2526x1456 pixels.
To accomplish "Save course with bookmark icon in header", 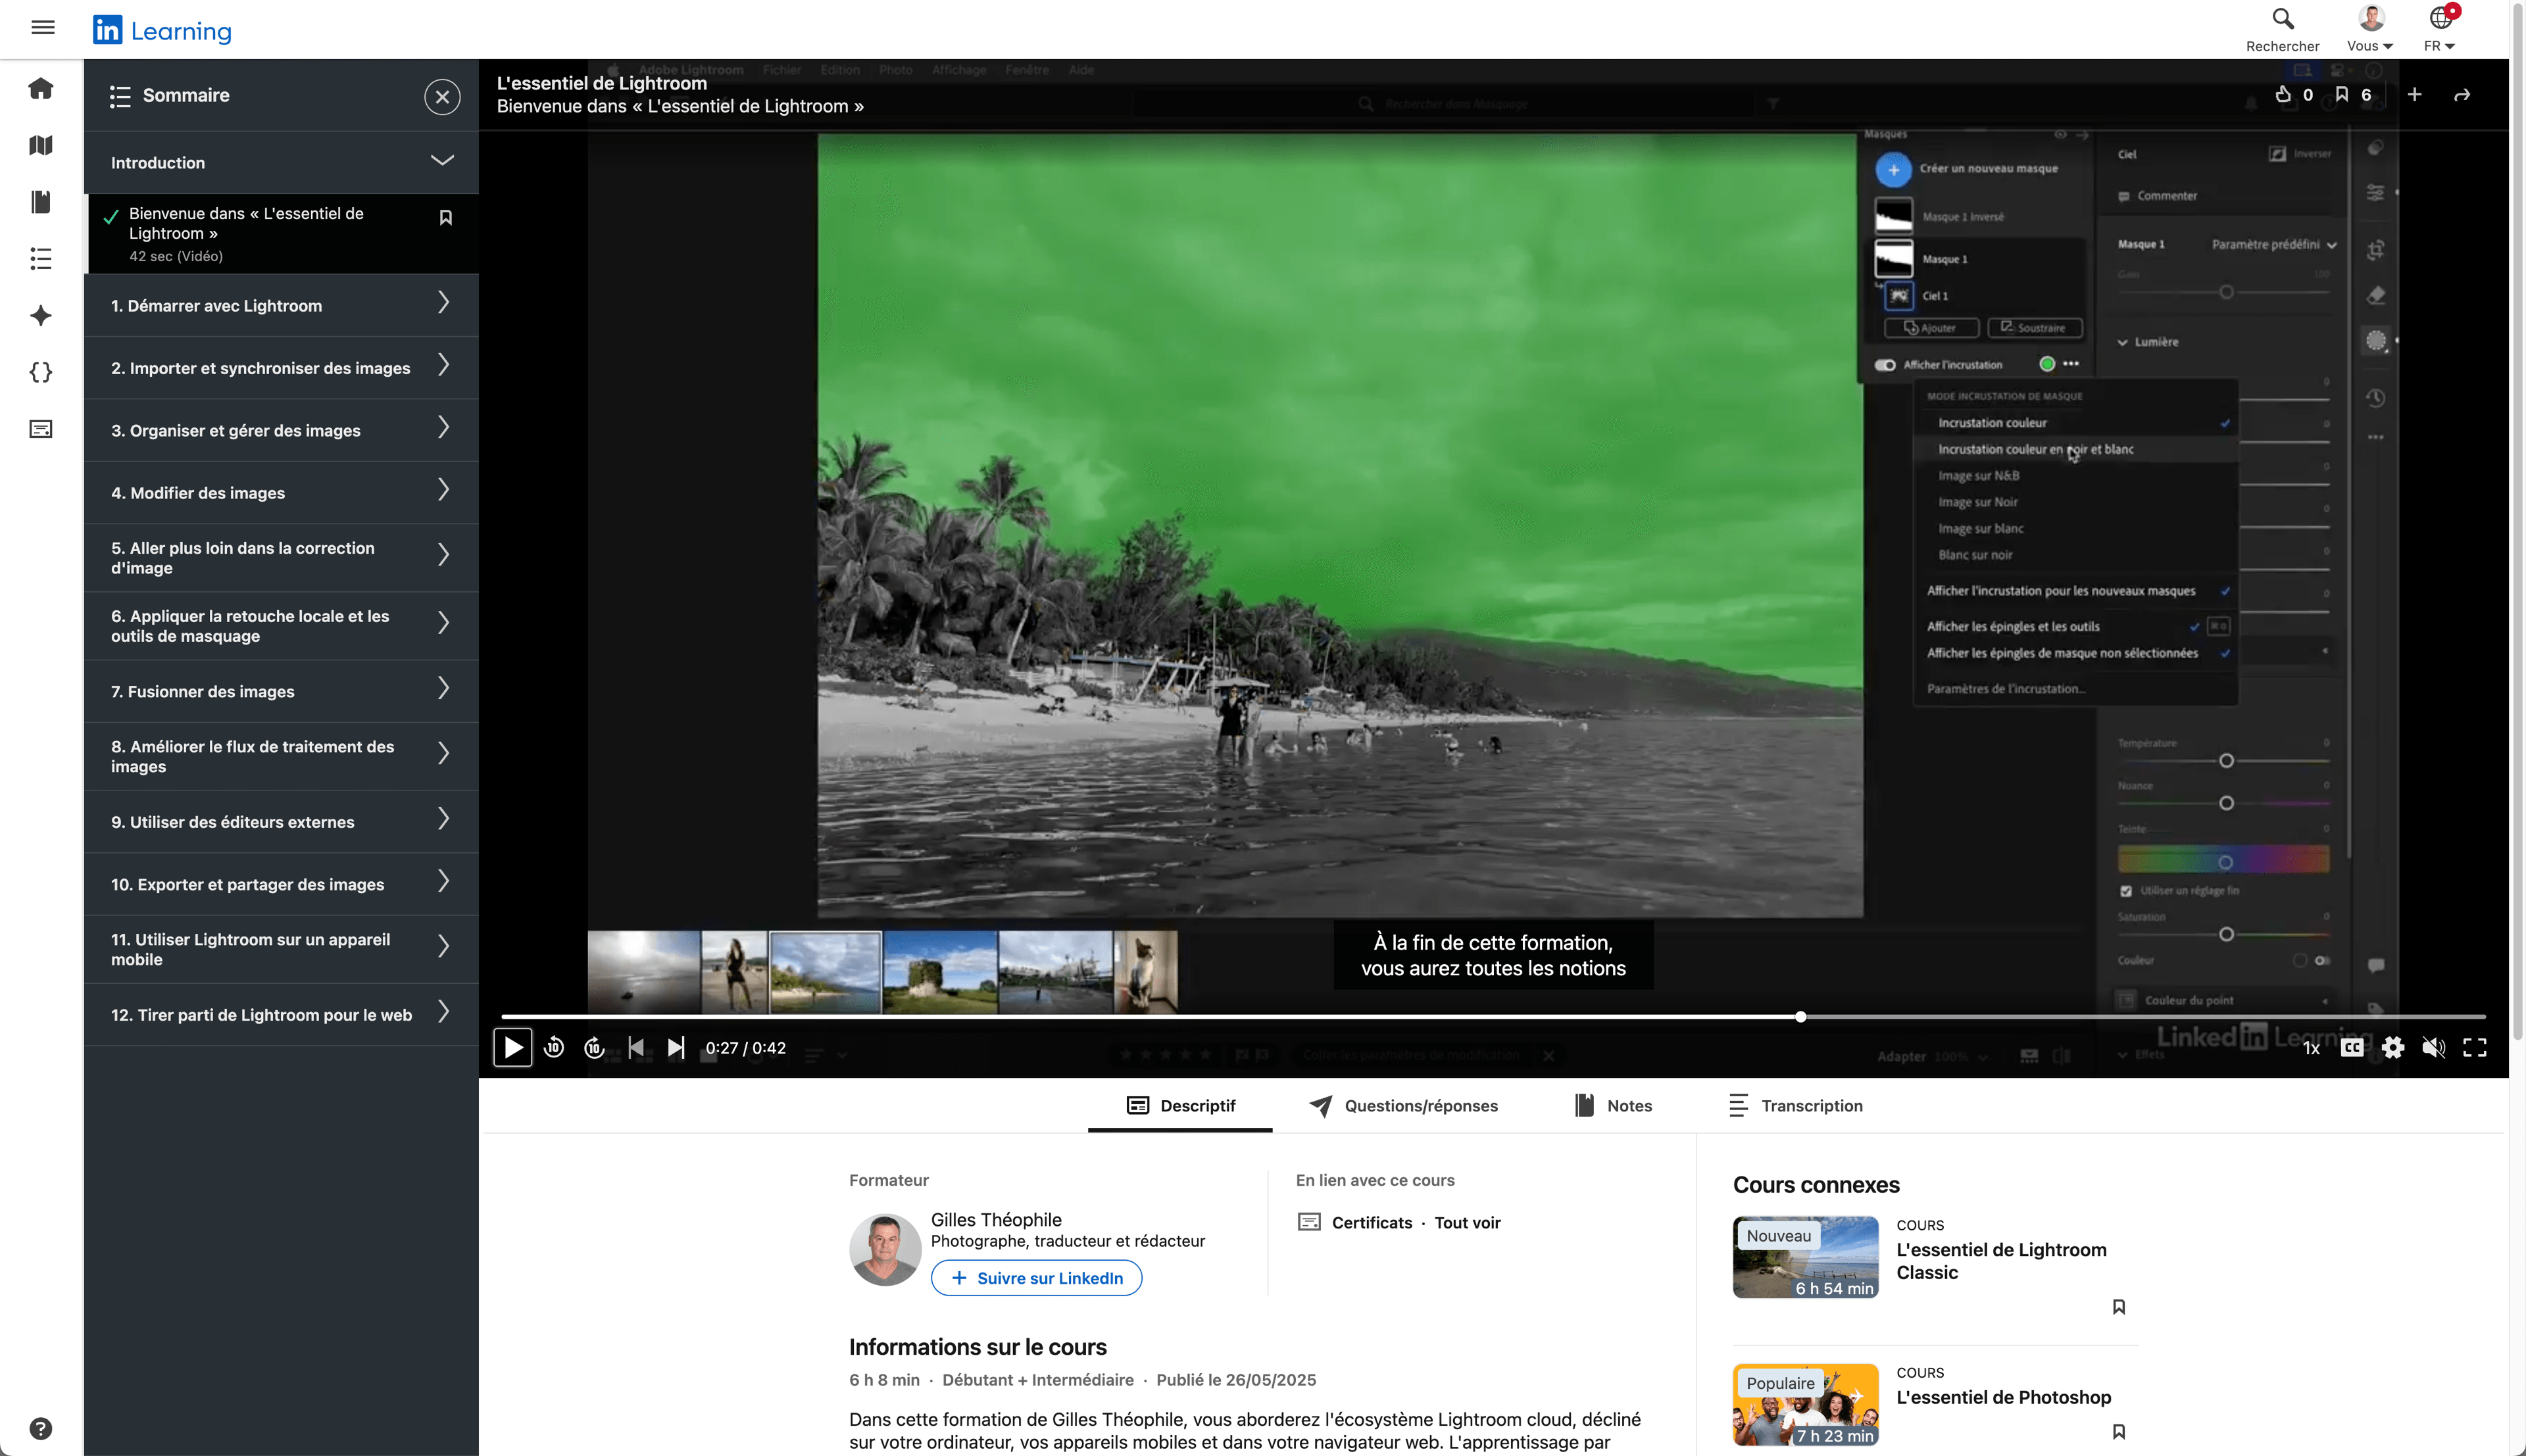I will pos(2342,94).
